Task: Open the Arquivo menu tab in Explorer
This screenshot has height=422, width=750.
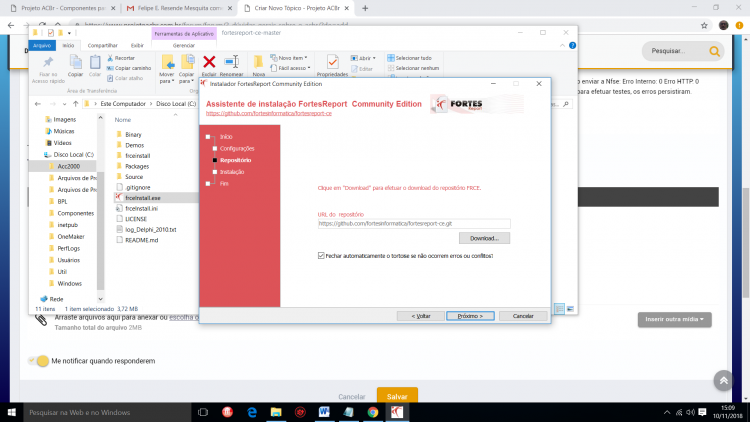Action: tap(42, 45)
